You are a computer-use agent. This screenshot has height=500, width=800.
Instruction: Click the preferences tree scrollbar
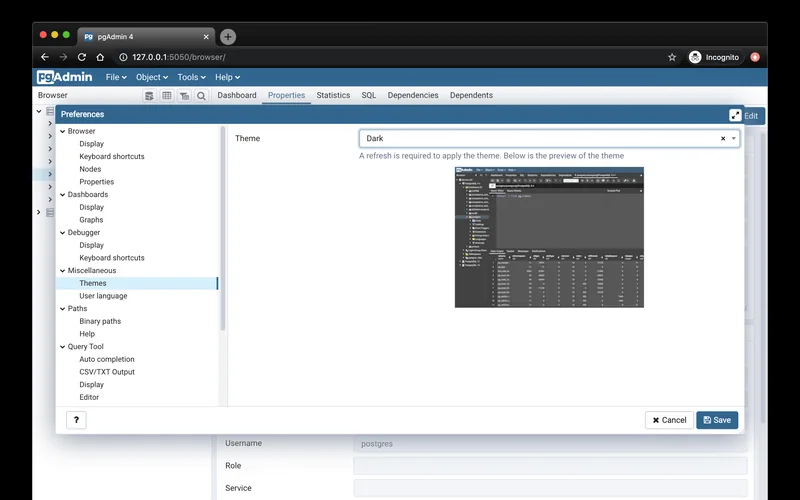point(222,229)
